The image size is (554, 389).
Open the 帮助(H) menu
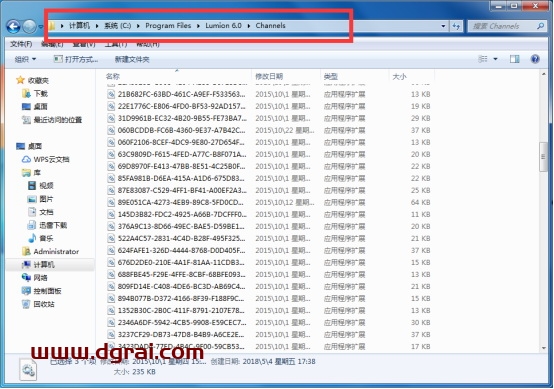pyautogui.click(x=148, y=44)
